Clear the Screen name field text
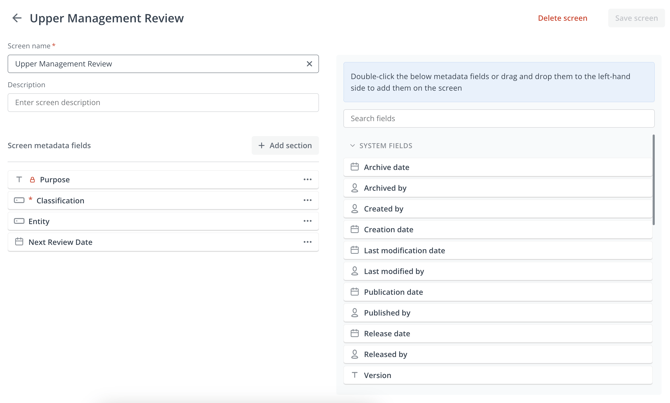670x403 pixels. click(x=309, y=64)
